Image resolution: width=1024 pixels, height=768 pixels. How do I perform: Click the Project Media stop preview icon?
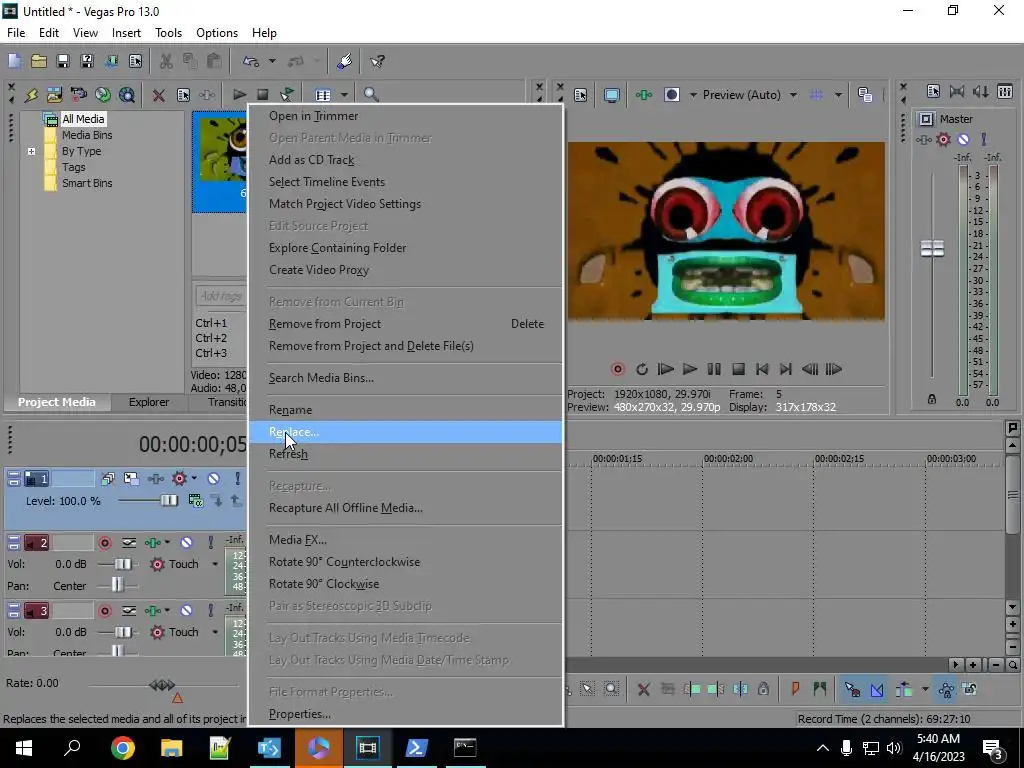click(x=263, y=95)
